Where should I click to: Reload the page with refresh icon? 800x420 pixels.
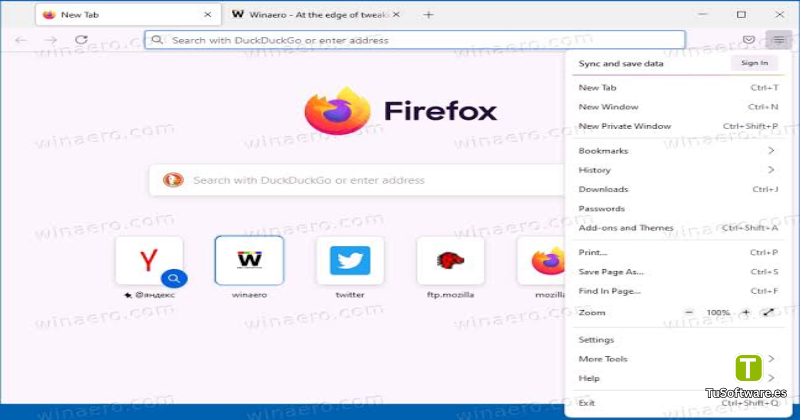point(81,39)
